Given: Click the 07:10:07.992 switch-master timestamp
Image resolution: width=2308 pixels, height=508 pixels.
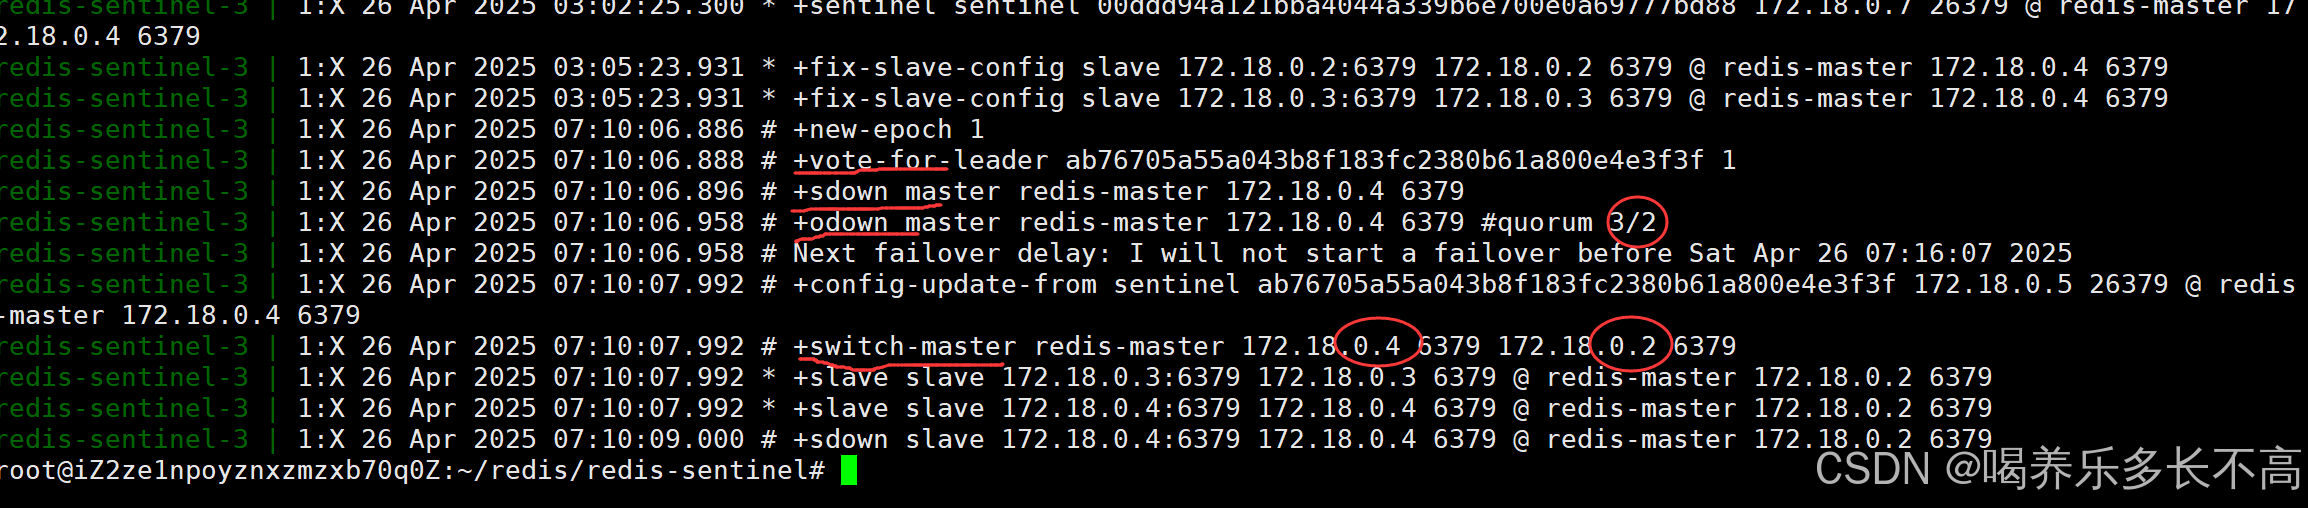Looking at the screenshot, I should coord(649,346).
